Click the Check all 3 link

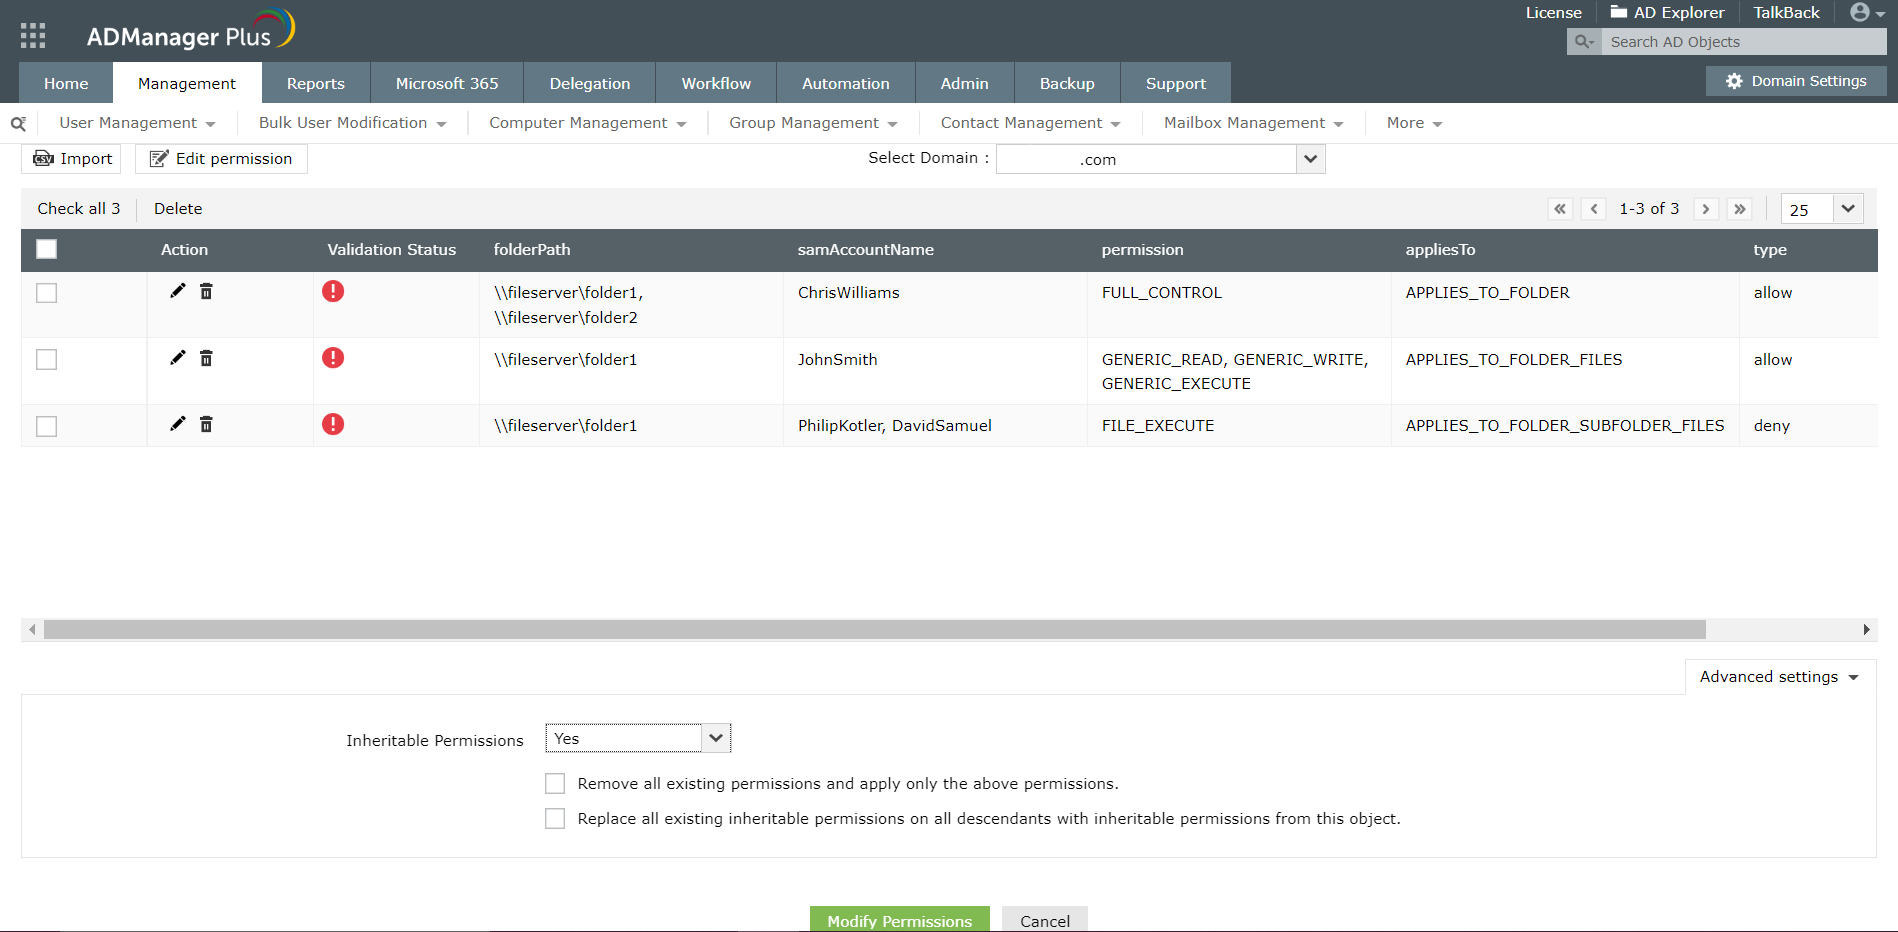click(x=78, y=208)
